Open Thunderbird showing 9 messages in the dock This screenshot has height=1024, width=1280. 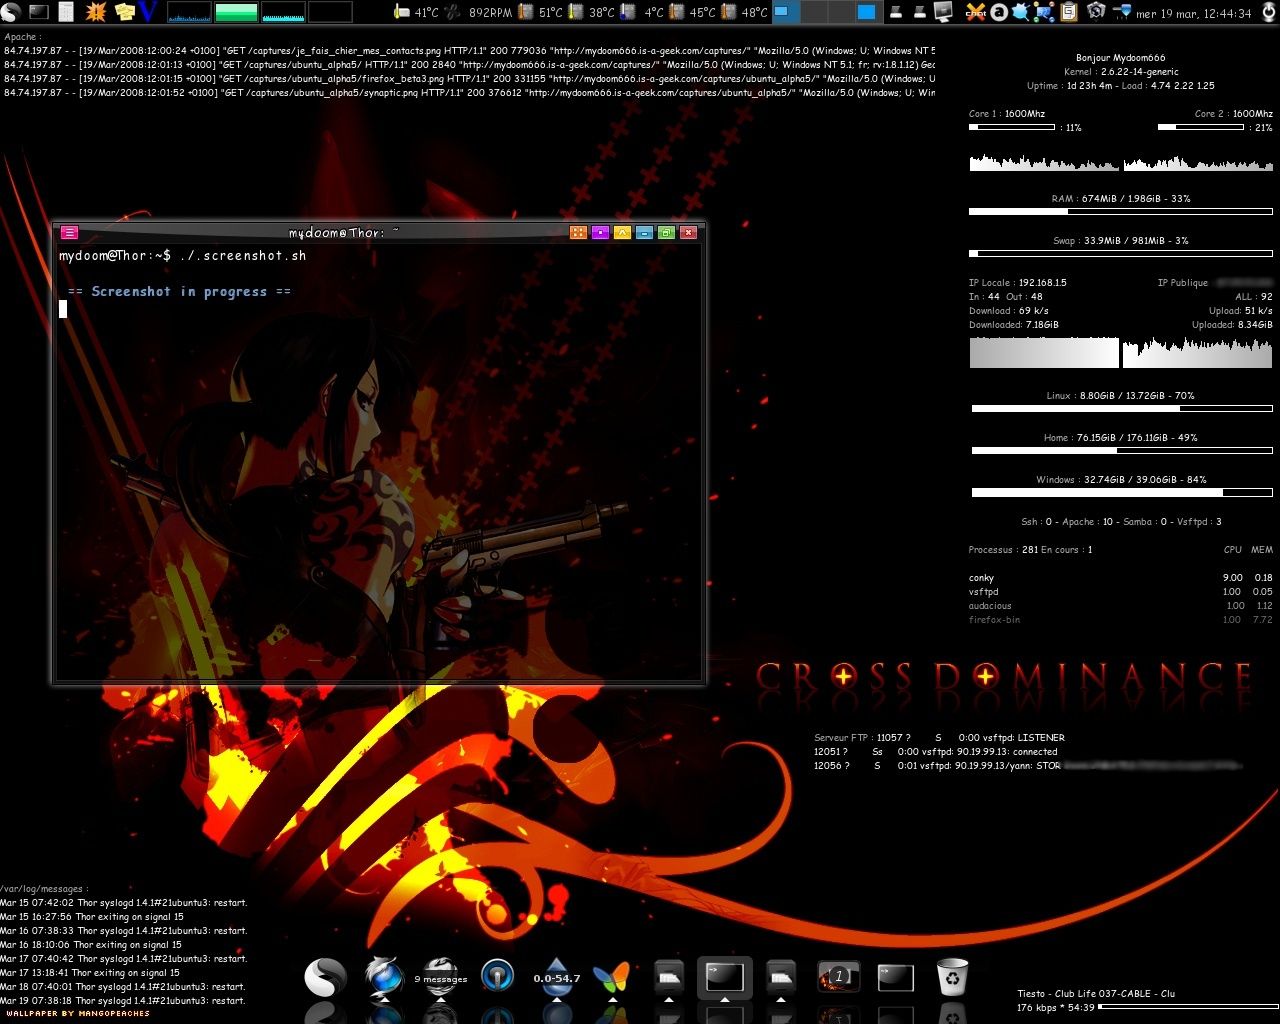pos(441,977)
